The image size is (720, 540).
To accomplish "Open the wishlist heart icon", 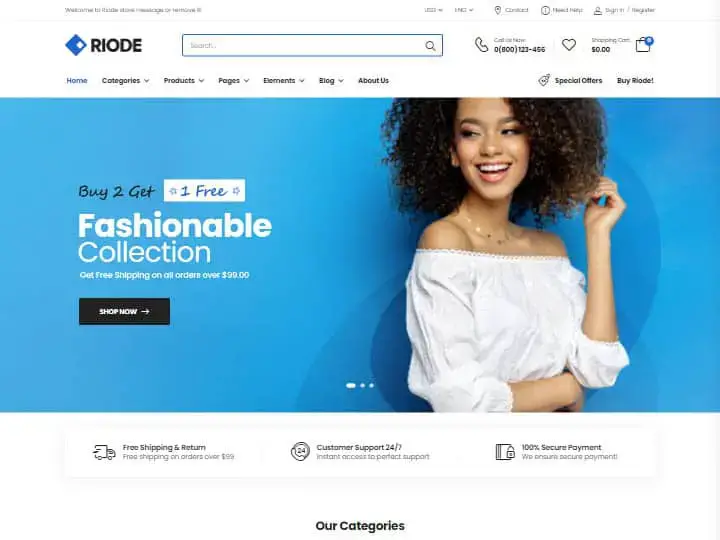I will (x=568, y=45).
